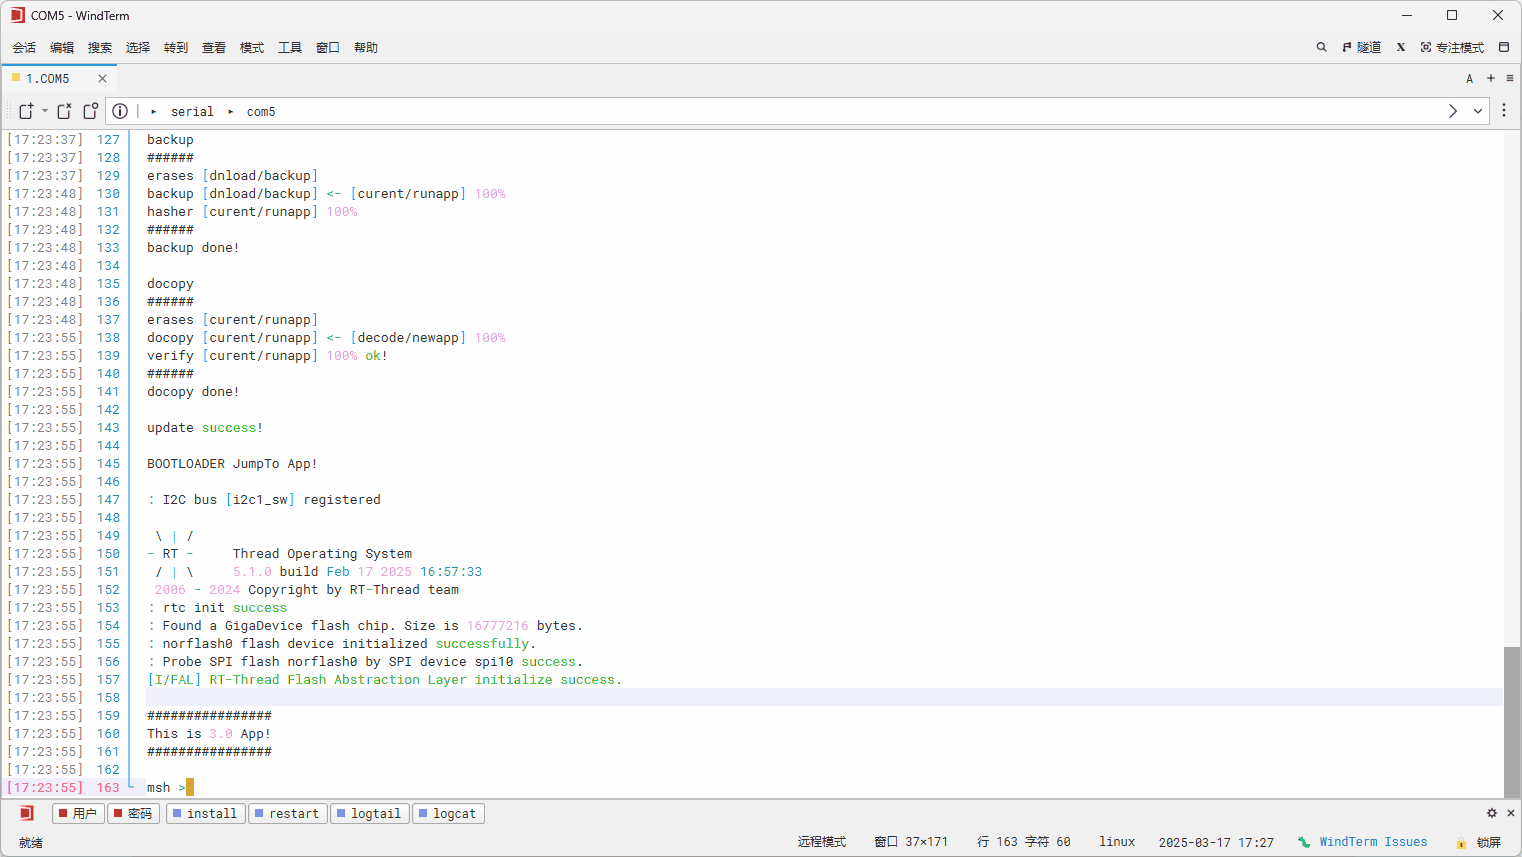The width and height of the screenshot is (1522, 857).
Task: Open settings gear in quick command bar
Action: (1491, 813)
